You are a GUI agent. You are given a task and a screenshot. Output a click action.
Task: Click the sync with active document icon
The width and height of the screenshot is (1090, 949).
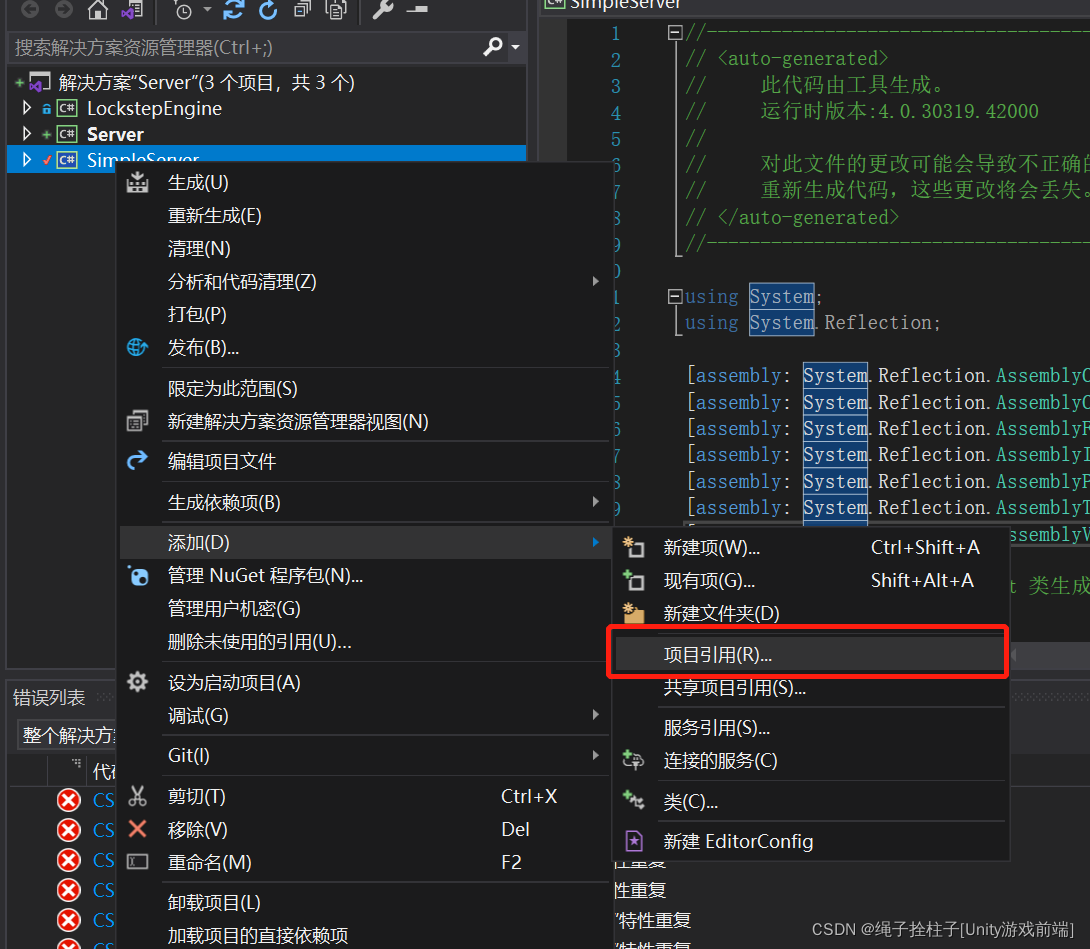pyautogui.click(x=234, y=10)
